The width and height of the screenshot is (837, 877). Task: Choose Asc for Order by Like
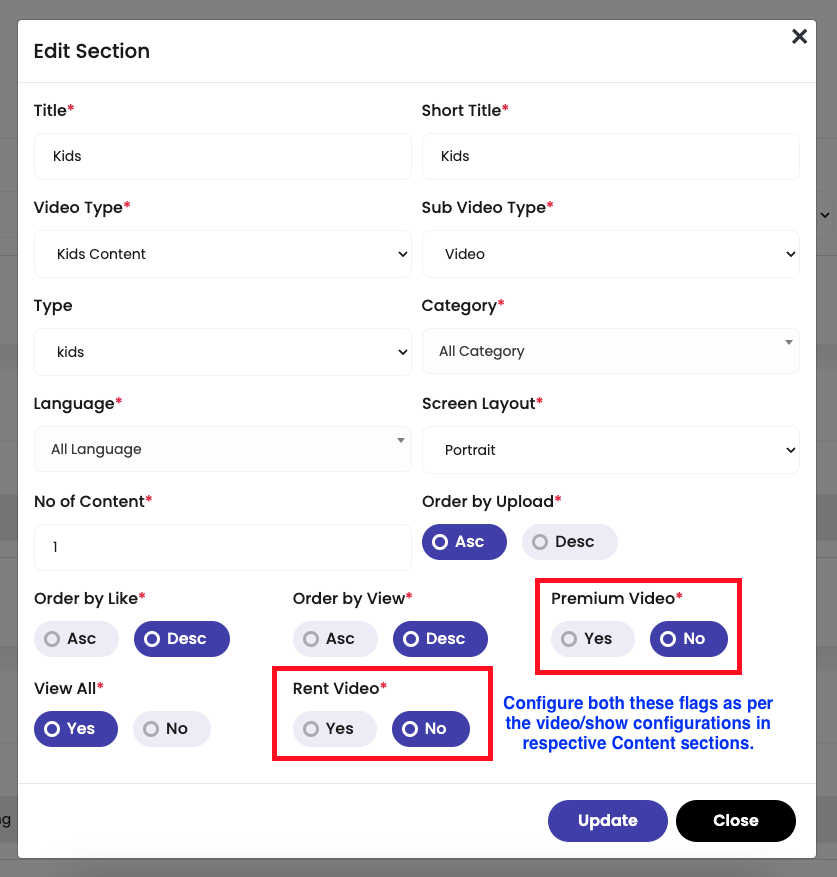coord(77,639)
